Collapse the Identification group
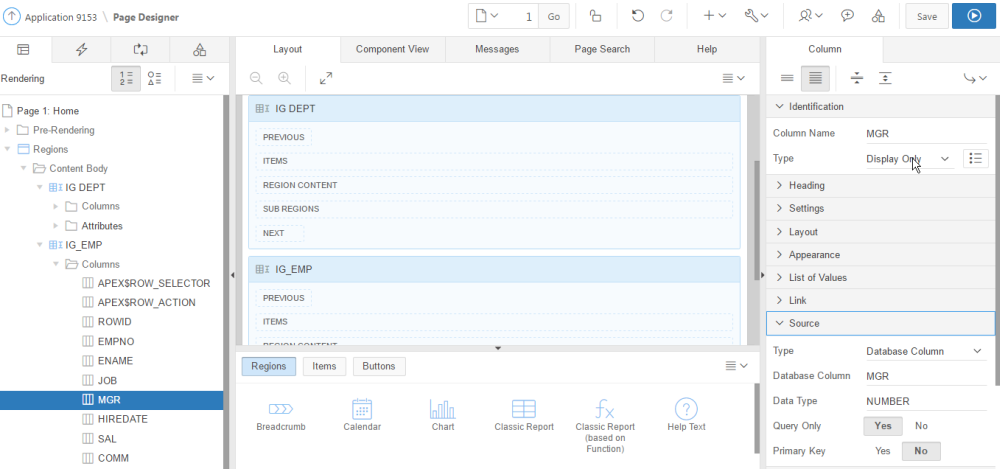 coord(881,107)
